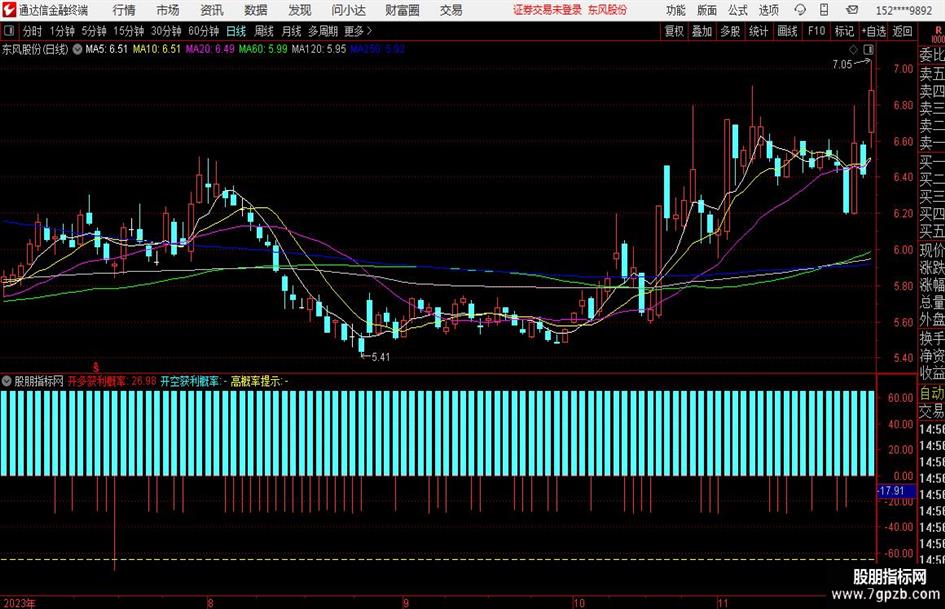Expand main chart indicator dropdown arrow
The height and width of the screenshot is (609, 945).
78,49
